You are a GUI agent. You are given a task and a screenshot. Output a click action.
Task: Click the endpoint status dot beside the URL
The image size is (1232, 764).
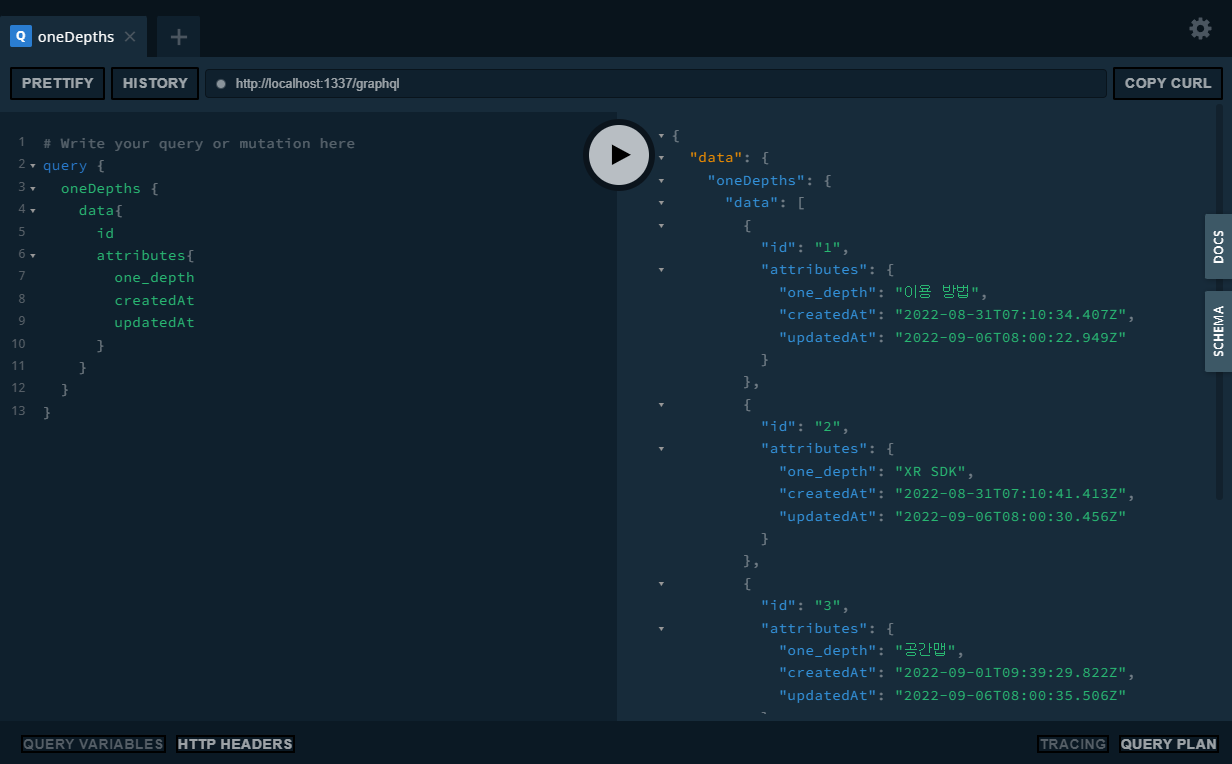point(221,84)
